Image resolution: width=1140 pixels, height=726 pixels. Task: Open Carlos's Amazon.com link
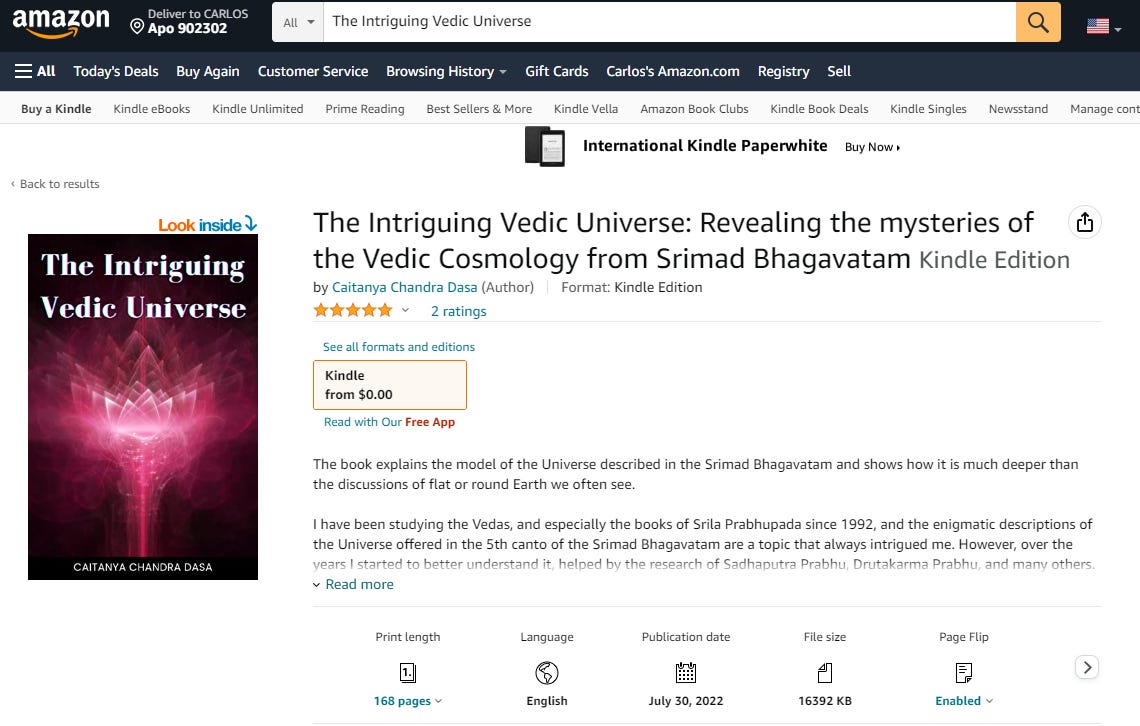(673, 71)
